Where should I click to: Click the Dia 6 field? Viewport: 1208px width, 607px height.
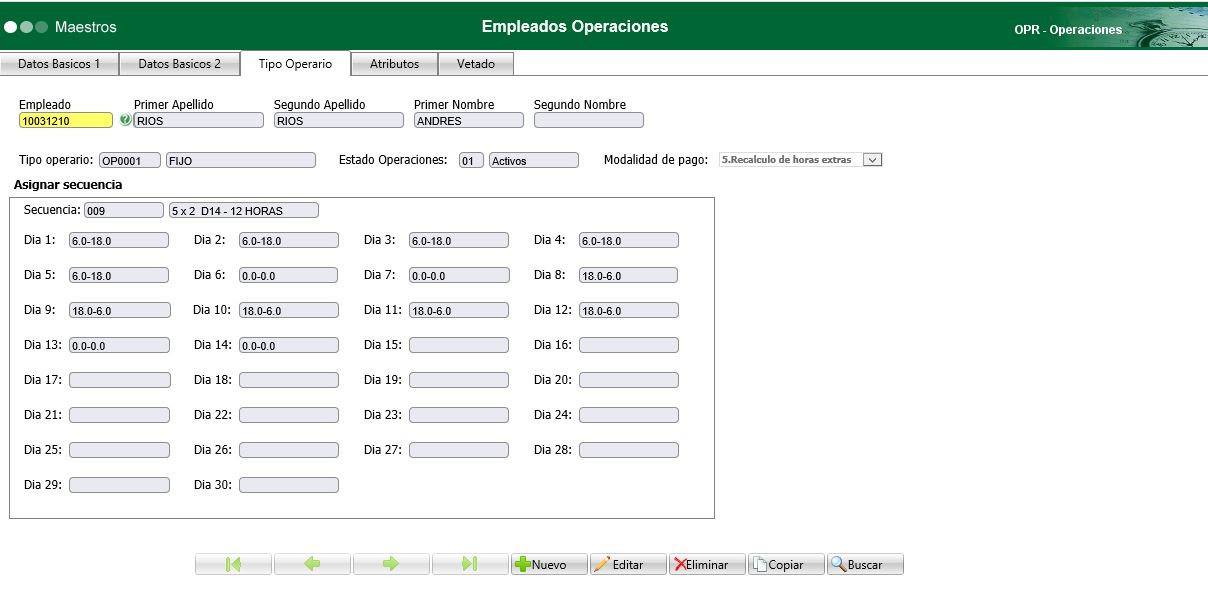289,275
